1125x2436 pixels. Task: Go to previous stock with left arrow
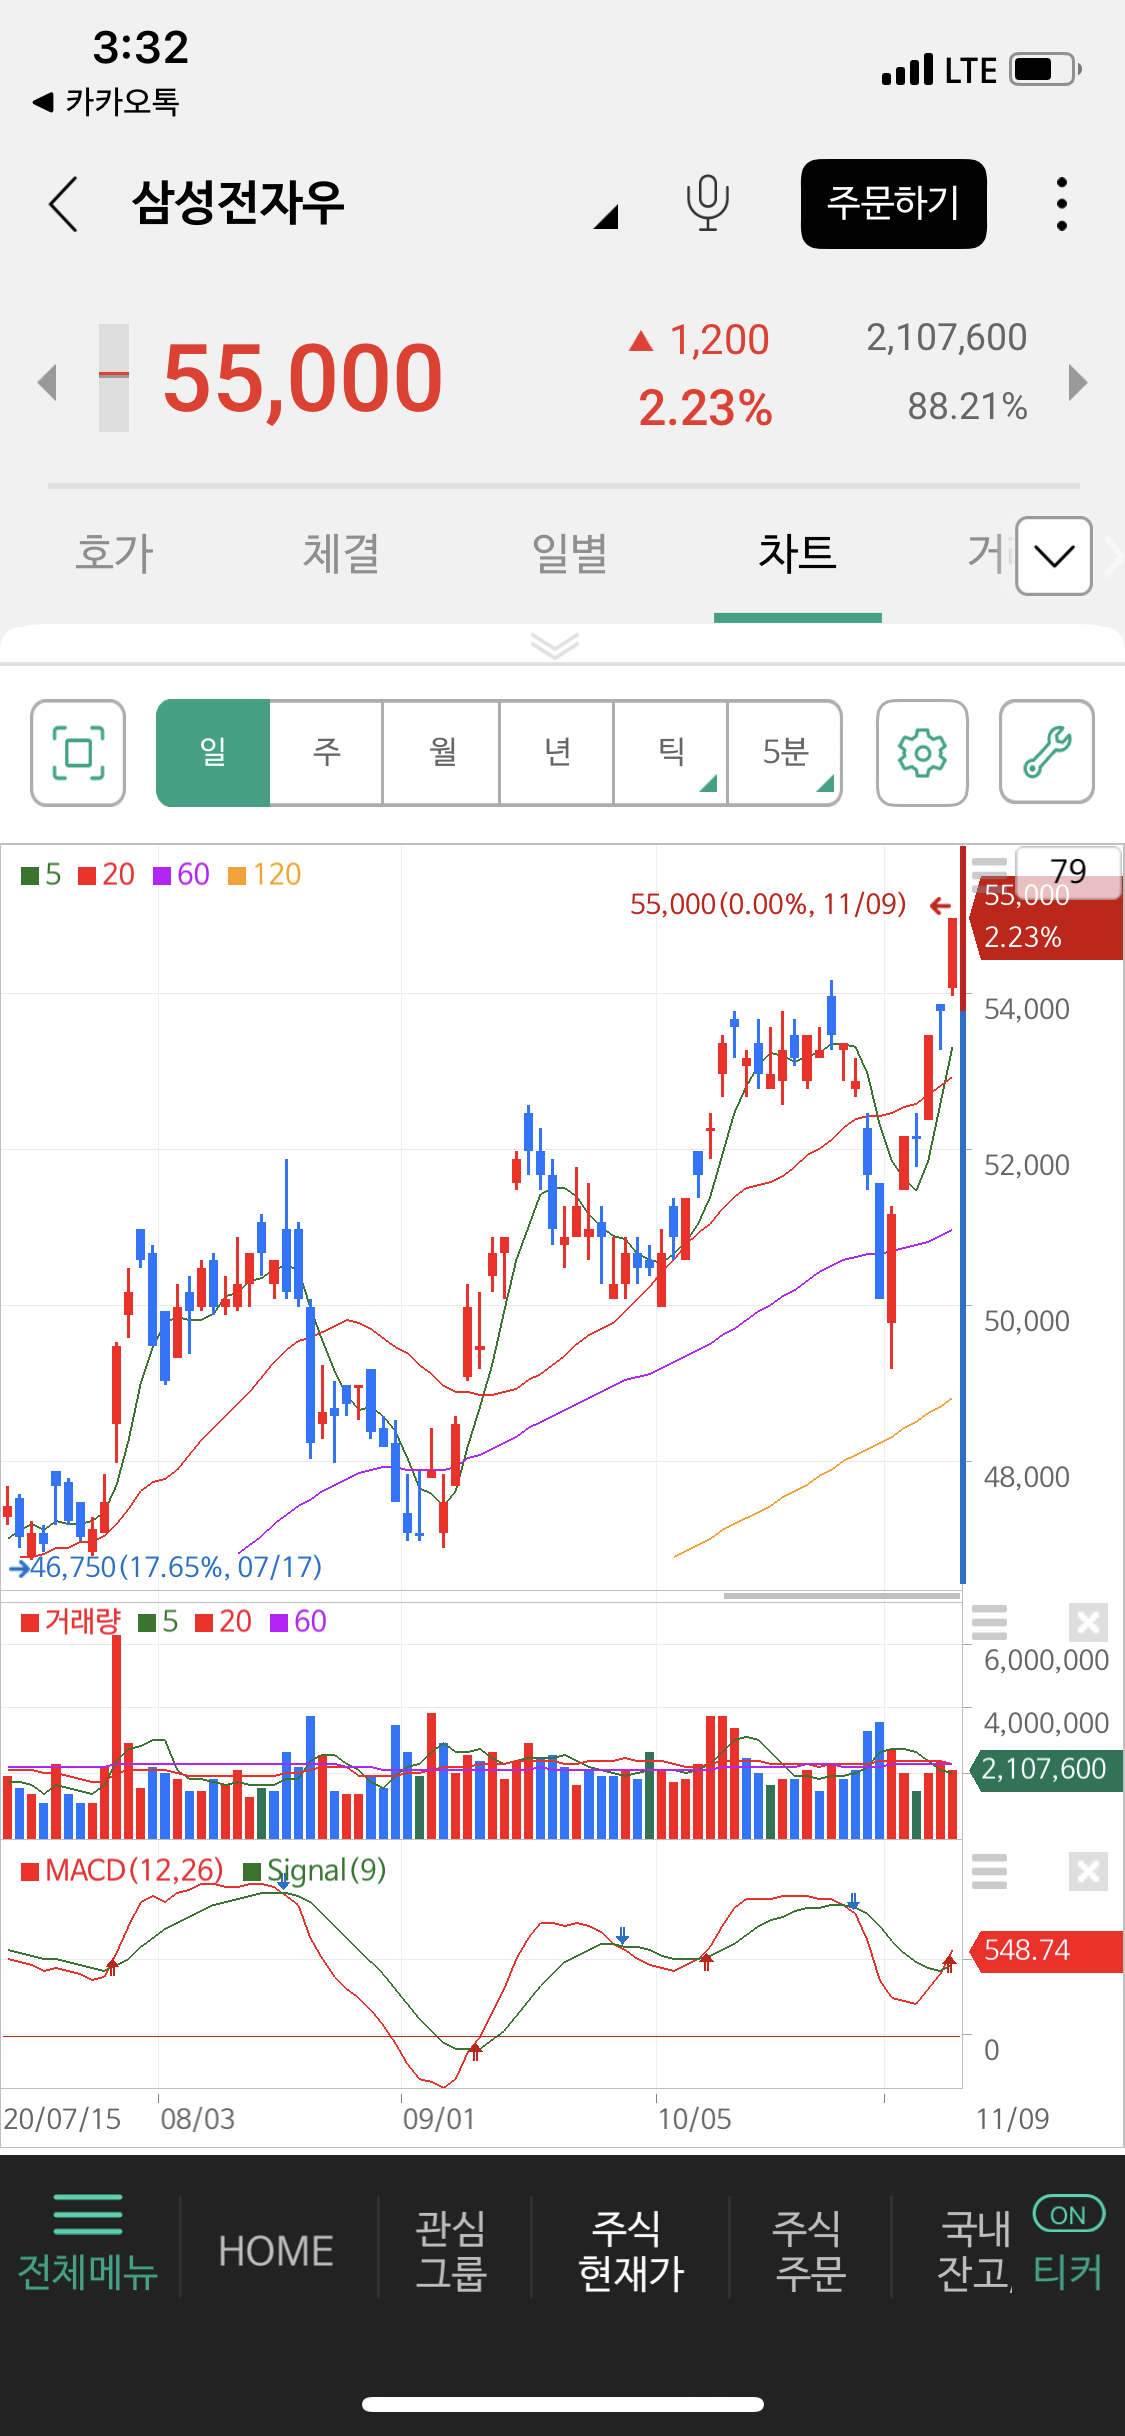pyautogui.click(x=46, y=381)
